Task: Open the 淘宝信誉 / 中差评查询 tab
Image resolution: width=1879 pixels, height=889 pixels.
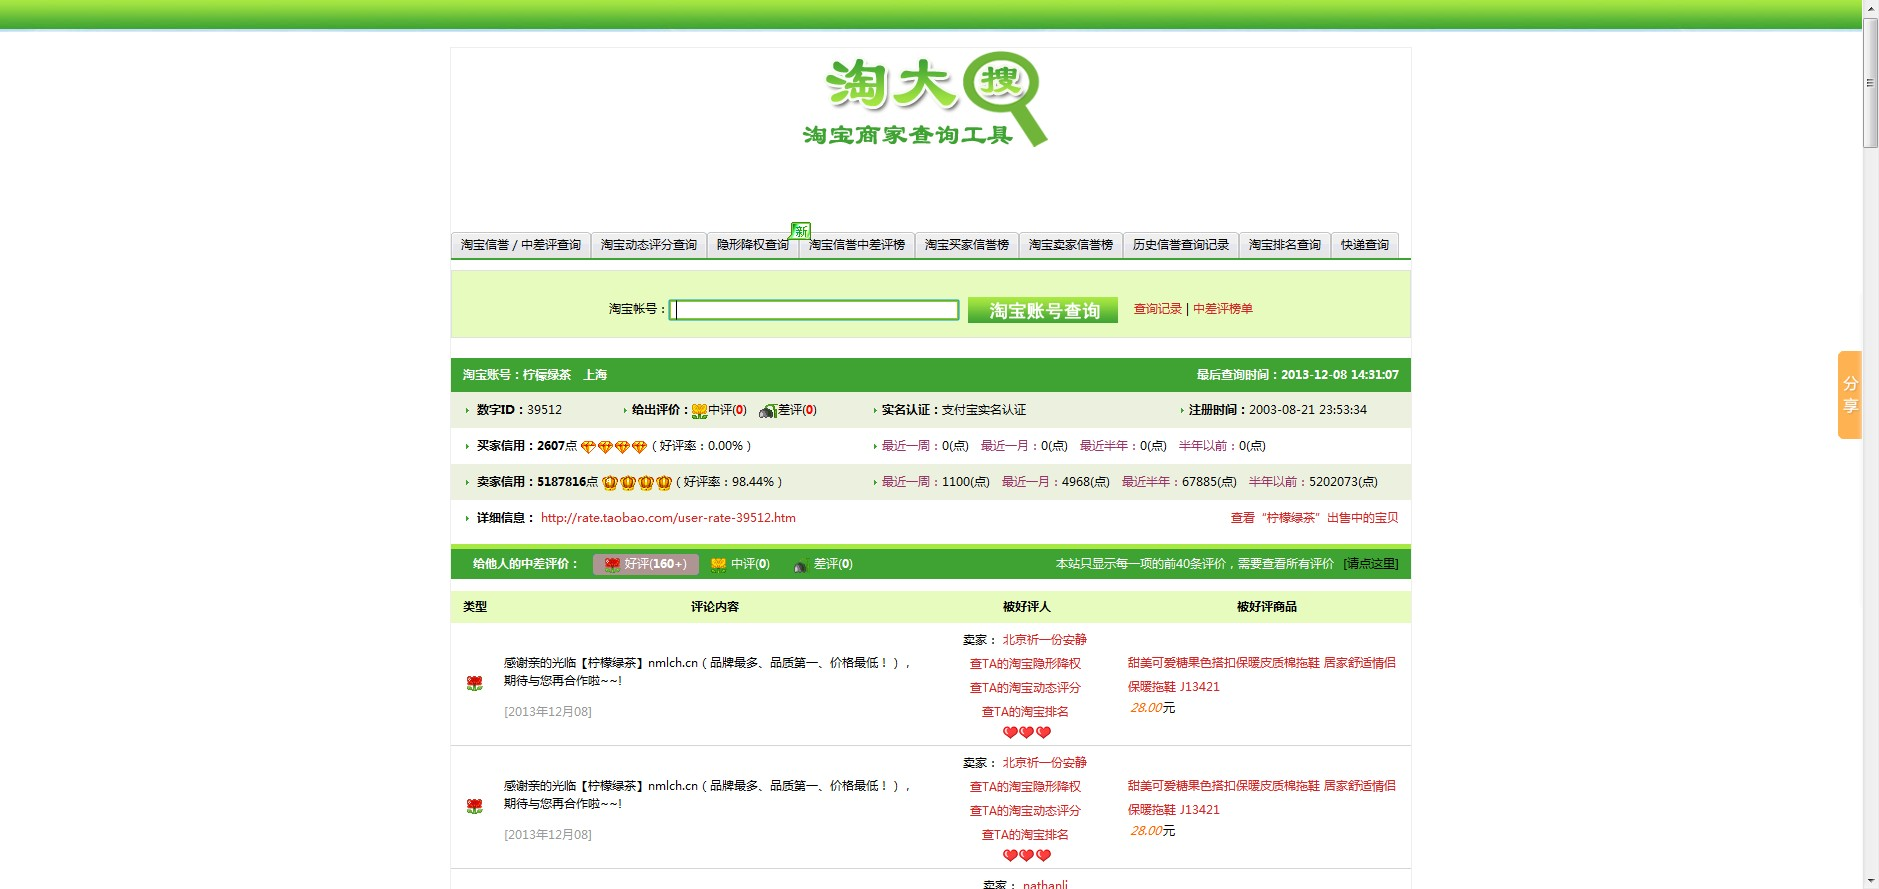Action: (x=521, y=245)
